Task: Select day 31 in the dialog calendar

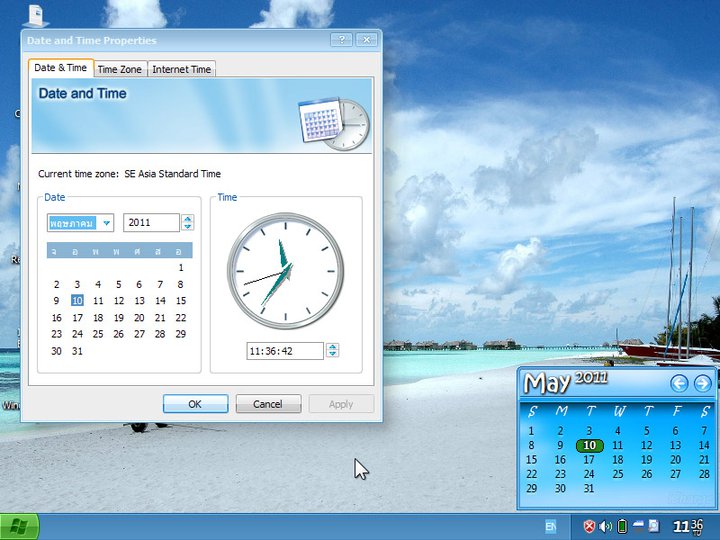Action: 77,351
